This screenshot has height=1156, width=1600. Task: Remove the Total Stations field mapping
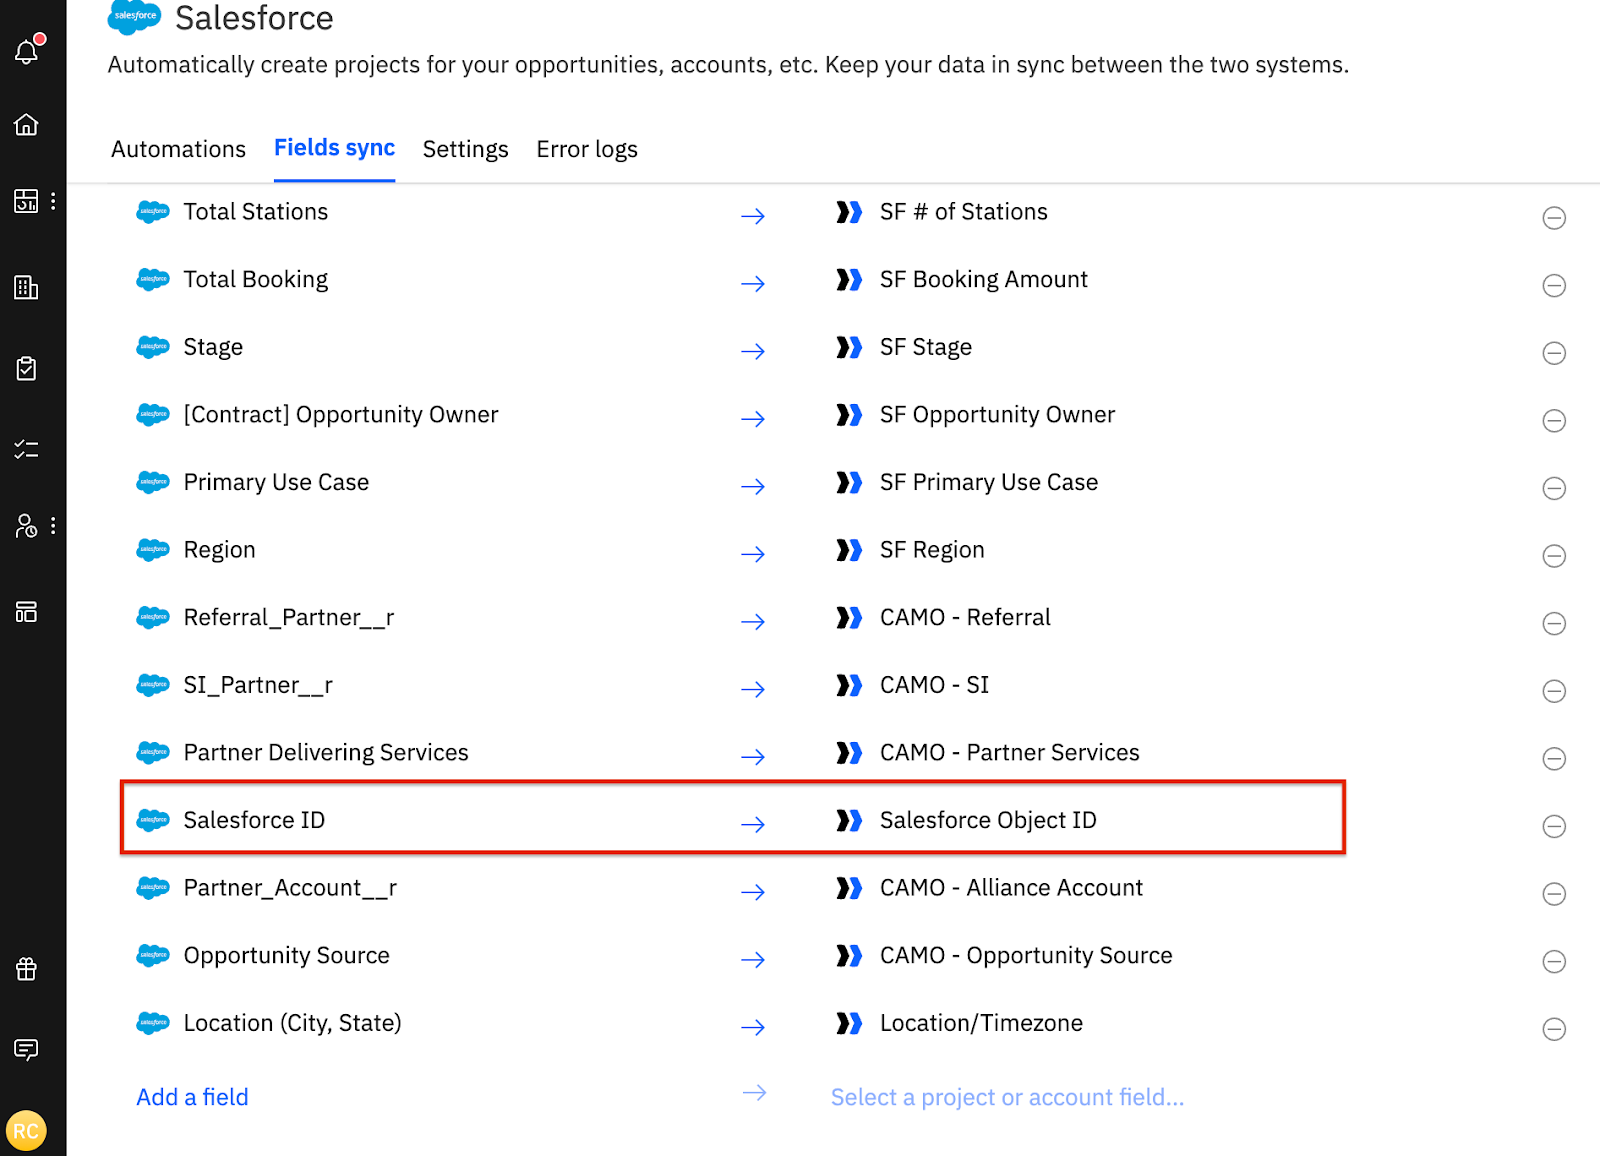[x=1554, y=218]
